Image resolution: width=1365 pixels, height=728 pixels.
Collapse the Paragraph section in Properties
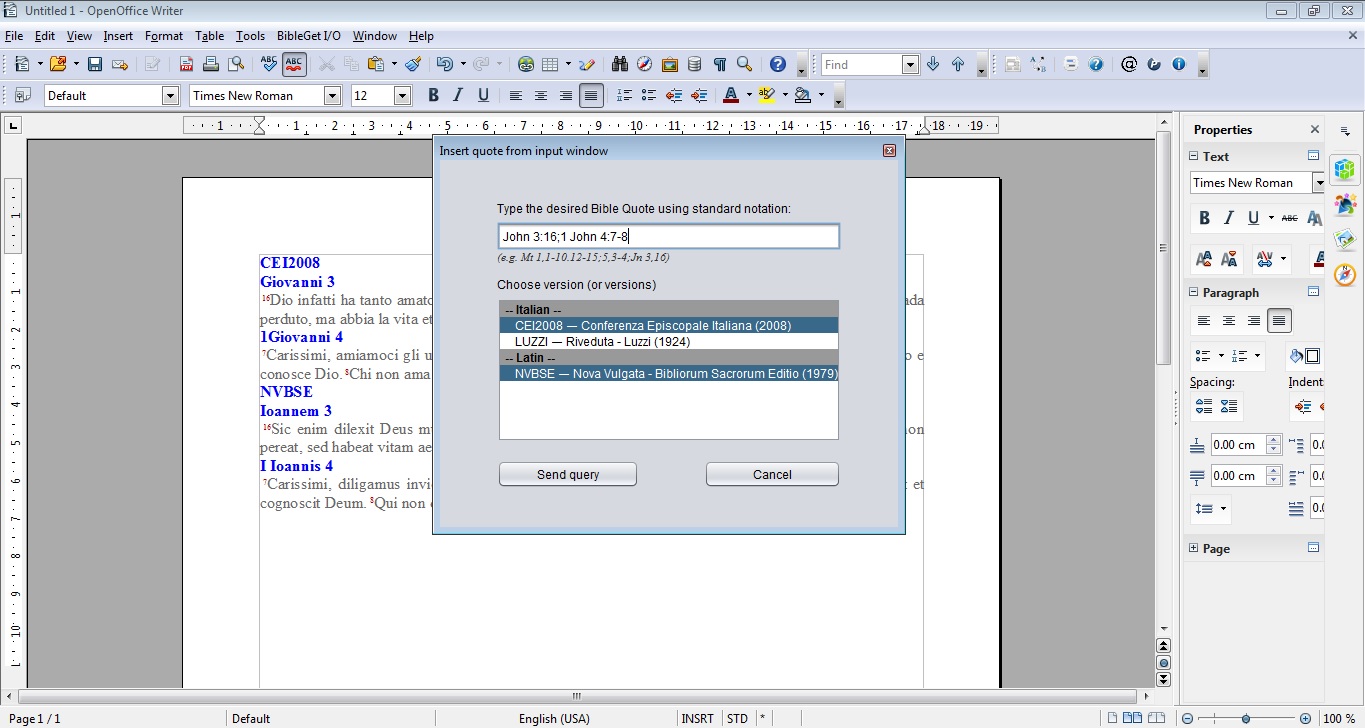(1193, 292)
